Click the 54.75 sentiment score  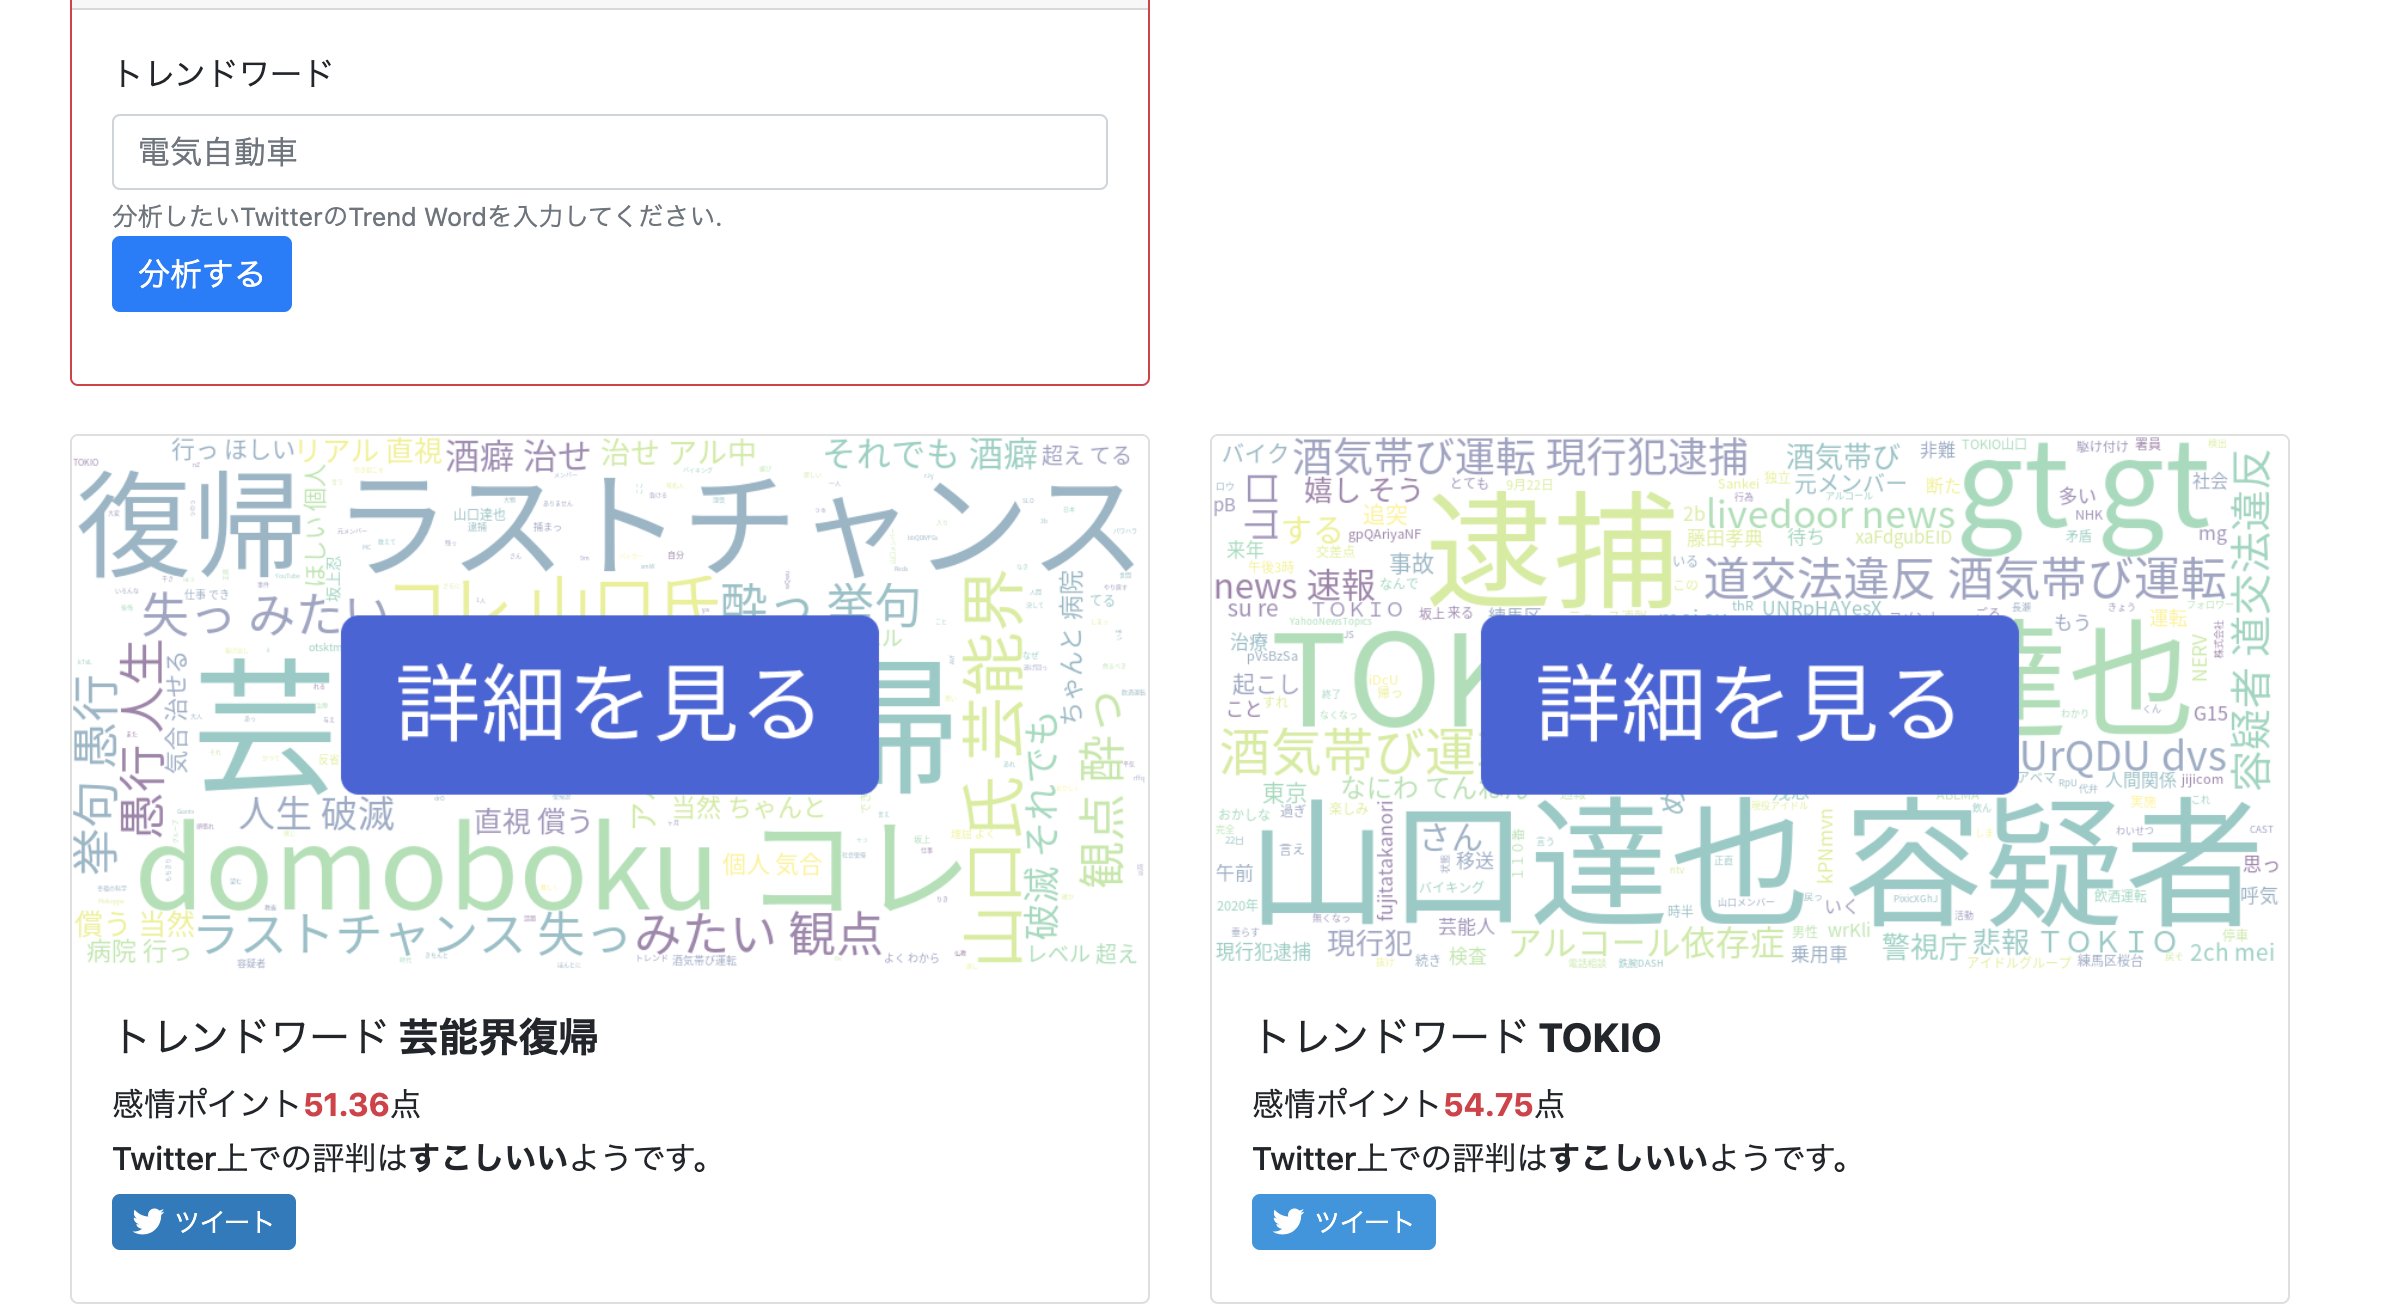click(x=1488, y=1104)
